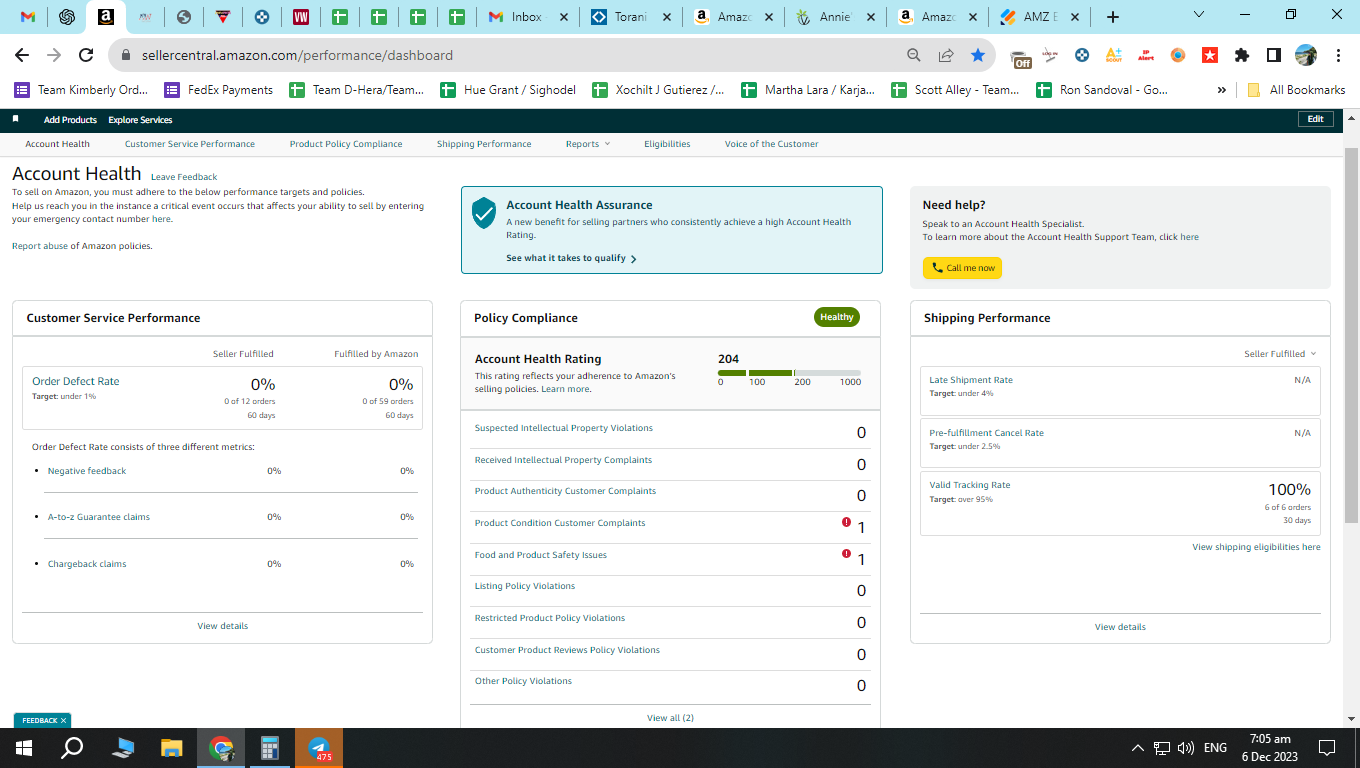Click the Edit button in the dark header

(1316, 119)
